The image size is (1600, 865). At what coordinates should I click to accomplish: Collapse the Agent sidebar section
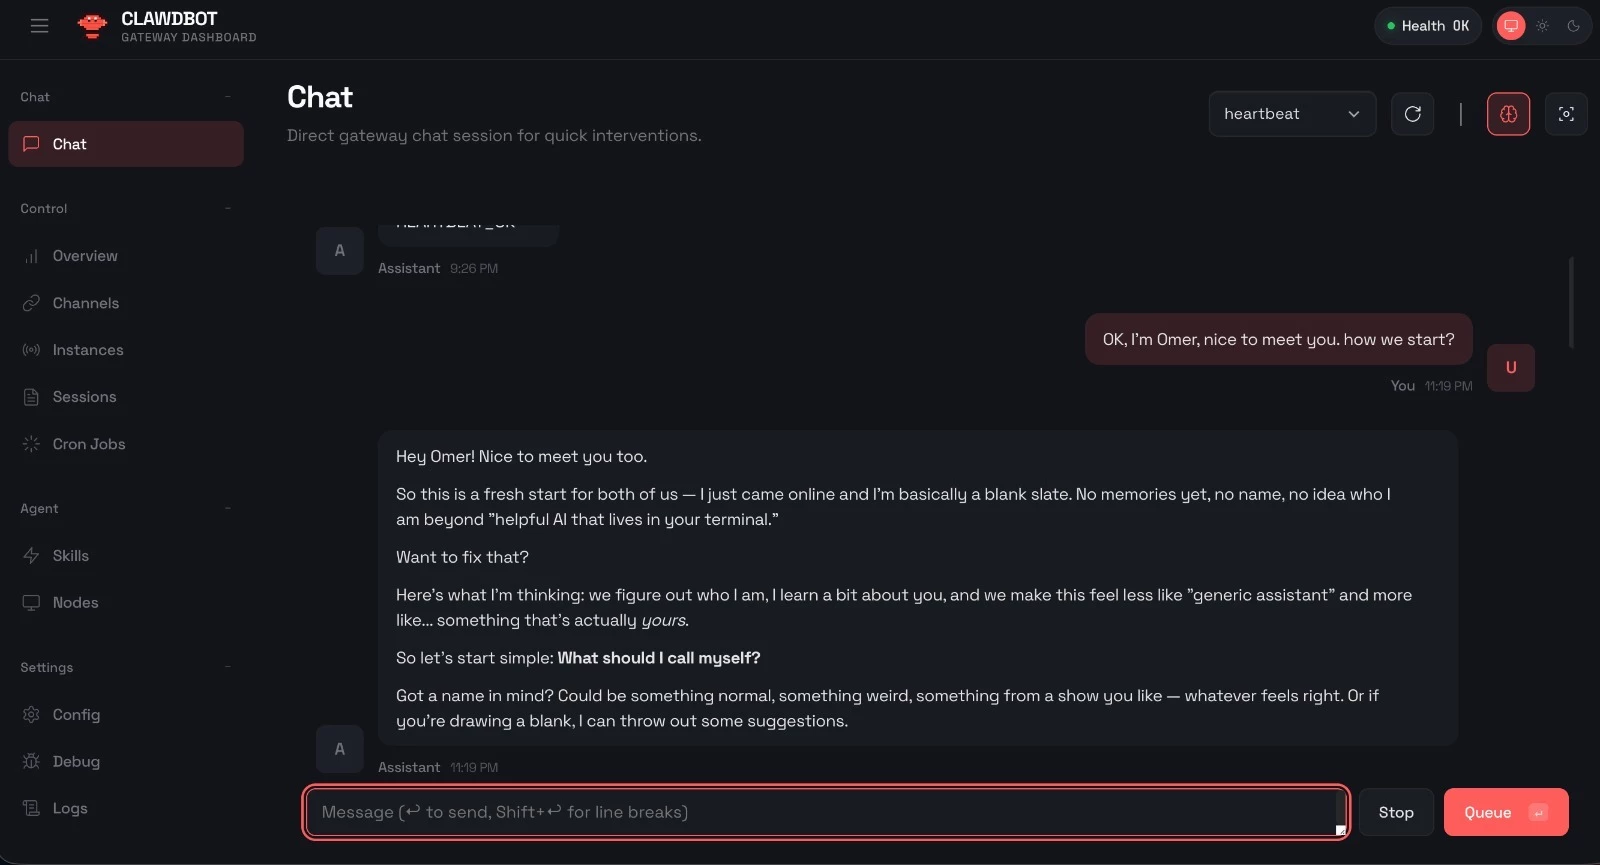coord(228,508)
